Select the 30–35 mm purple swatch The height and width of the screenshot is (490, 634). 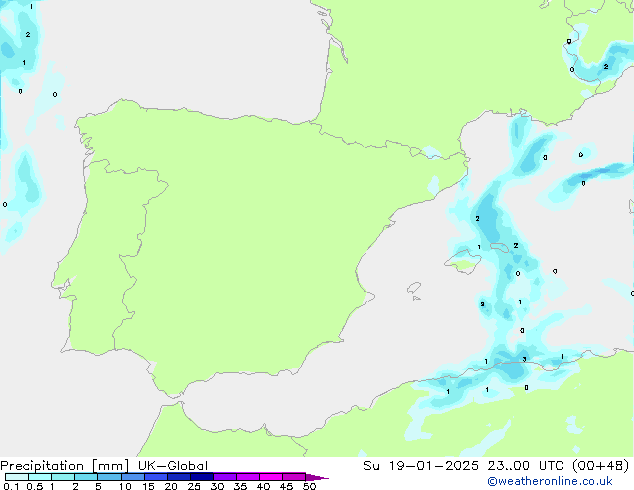(x=224, y=477)
